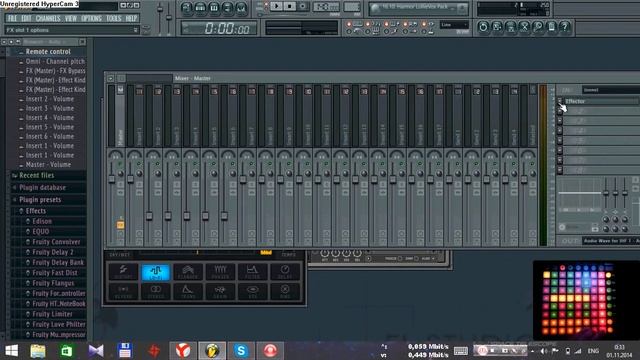The height and width of the screenshot is (360, 640).
Task: Select the Delay effect in Effector
Action: pyautogui.click(x=285, y=272)
